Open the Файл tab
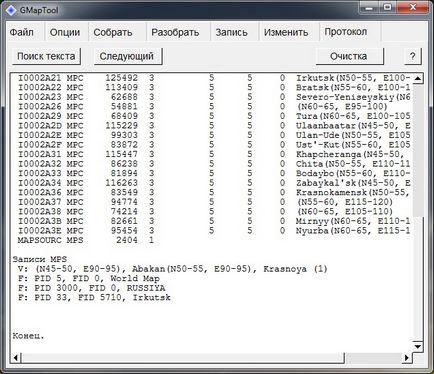Image resolution: width=434 pixels, height=374 pixels. 22,32
